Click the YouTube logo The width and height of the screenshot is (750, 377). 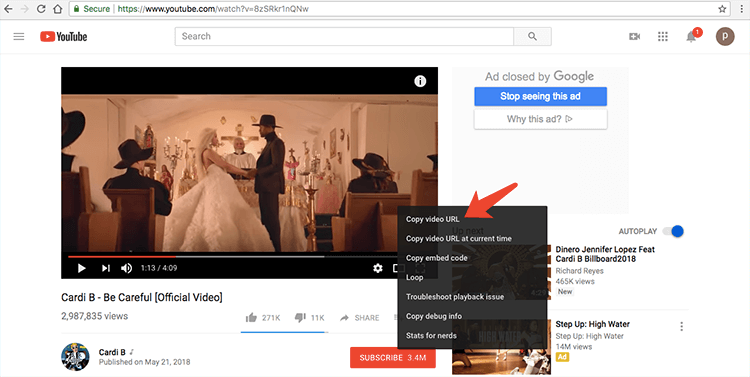(x=64, y=36)
